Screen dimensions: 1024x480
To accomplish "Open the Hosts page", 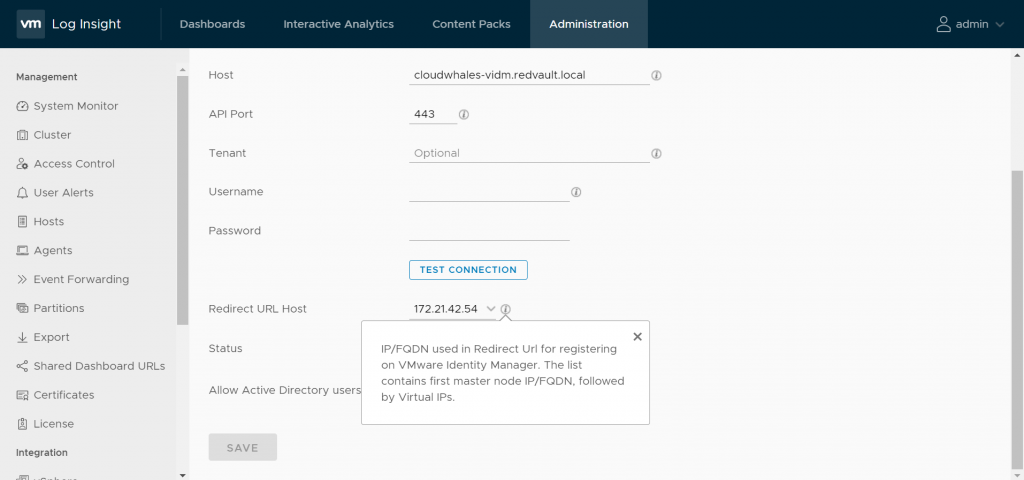I will pyautogui.click(x=49, y=221).
